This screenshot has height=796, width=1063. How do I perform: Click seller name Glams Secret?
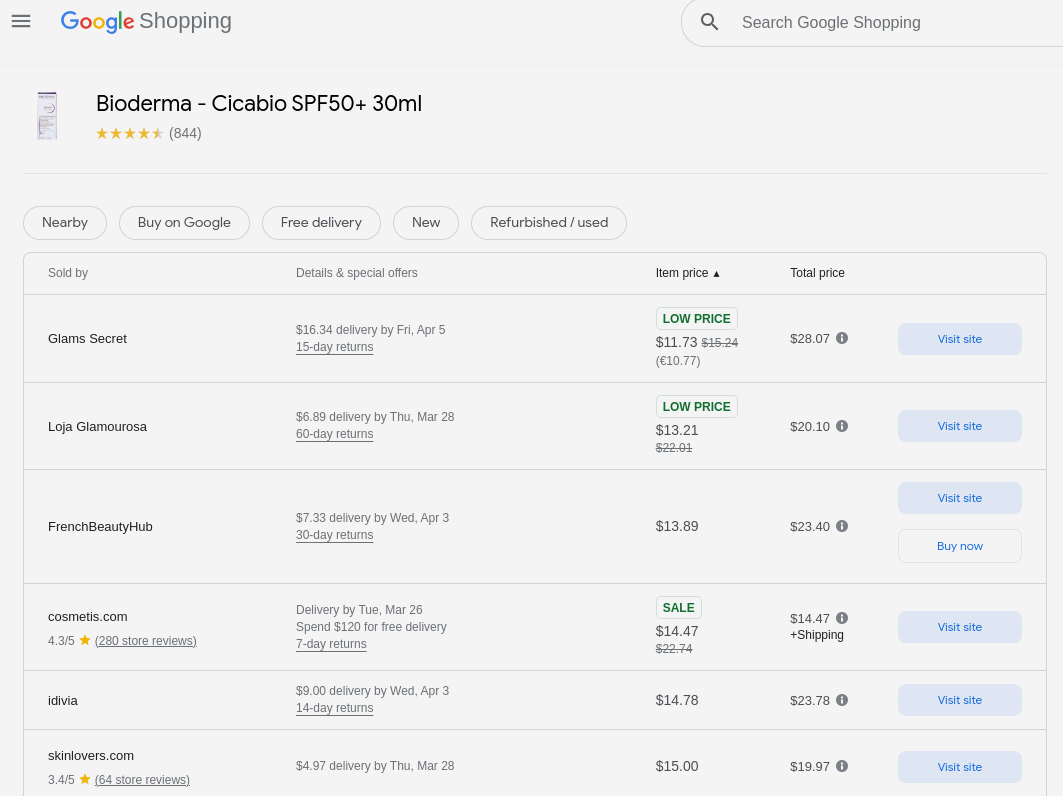[87, 338]
